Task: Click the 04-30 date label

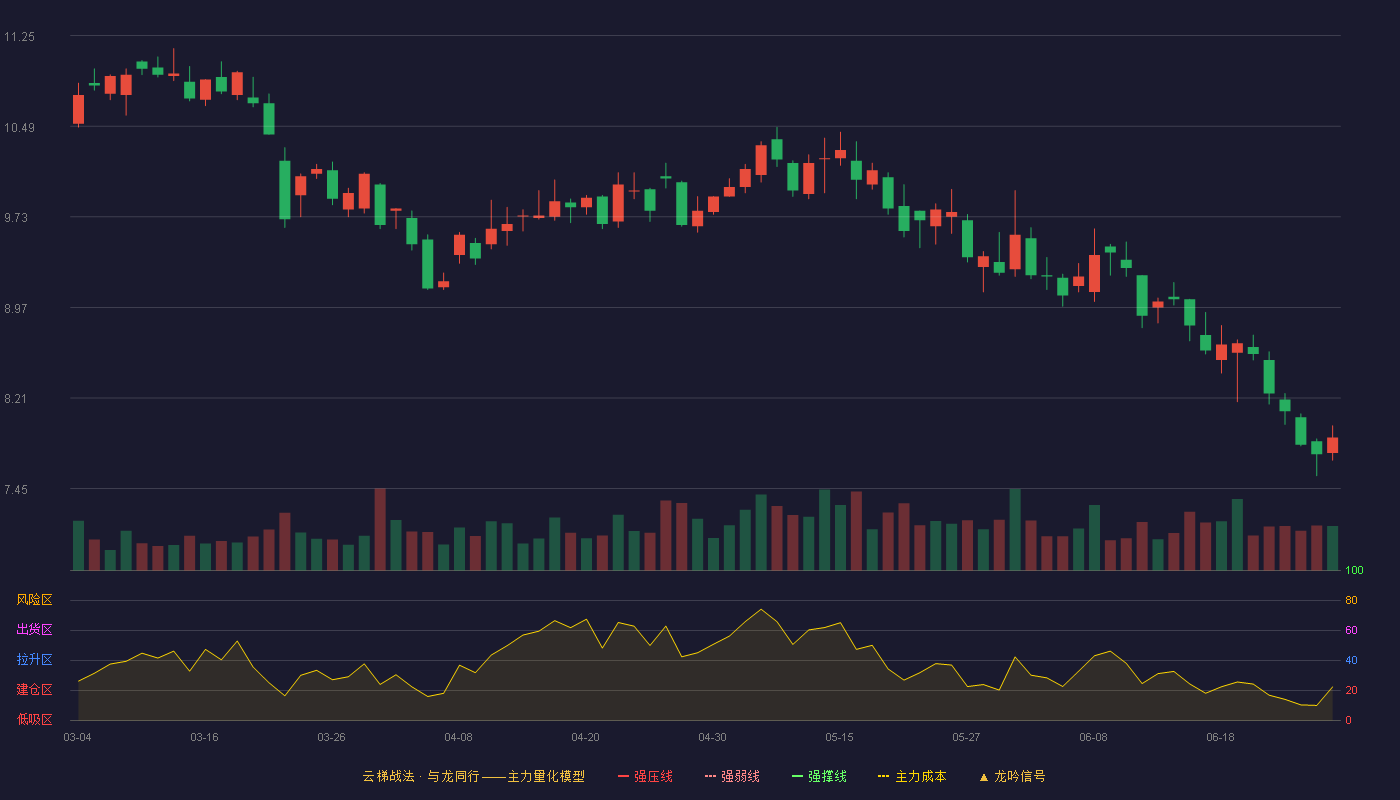Action: point(712,737)
